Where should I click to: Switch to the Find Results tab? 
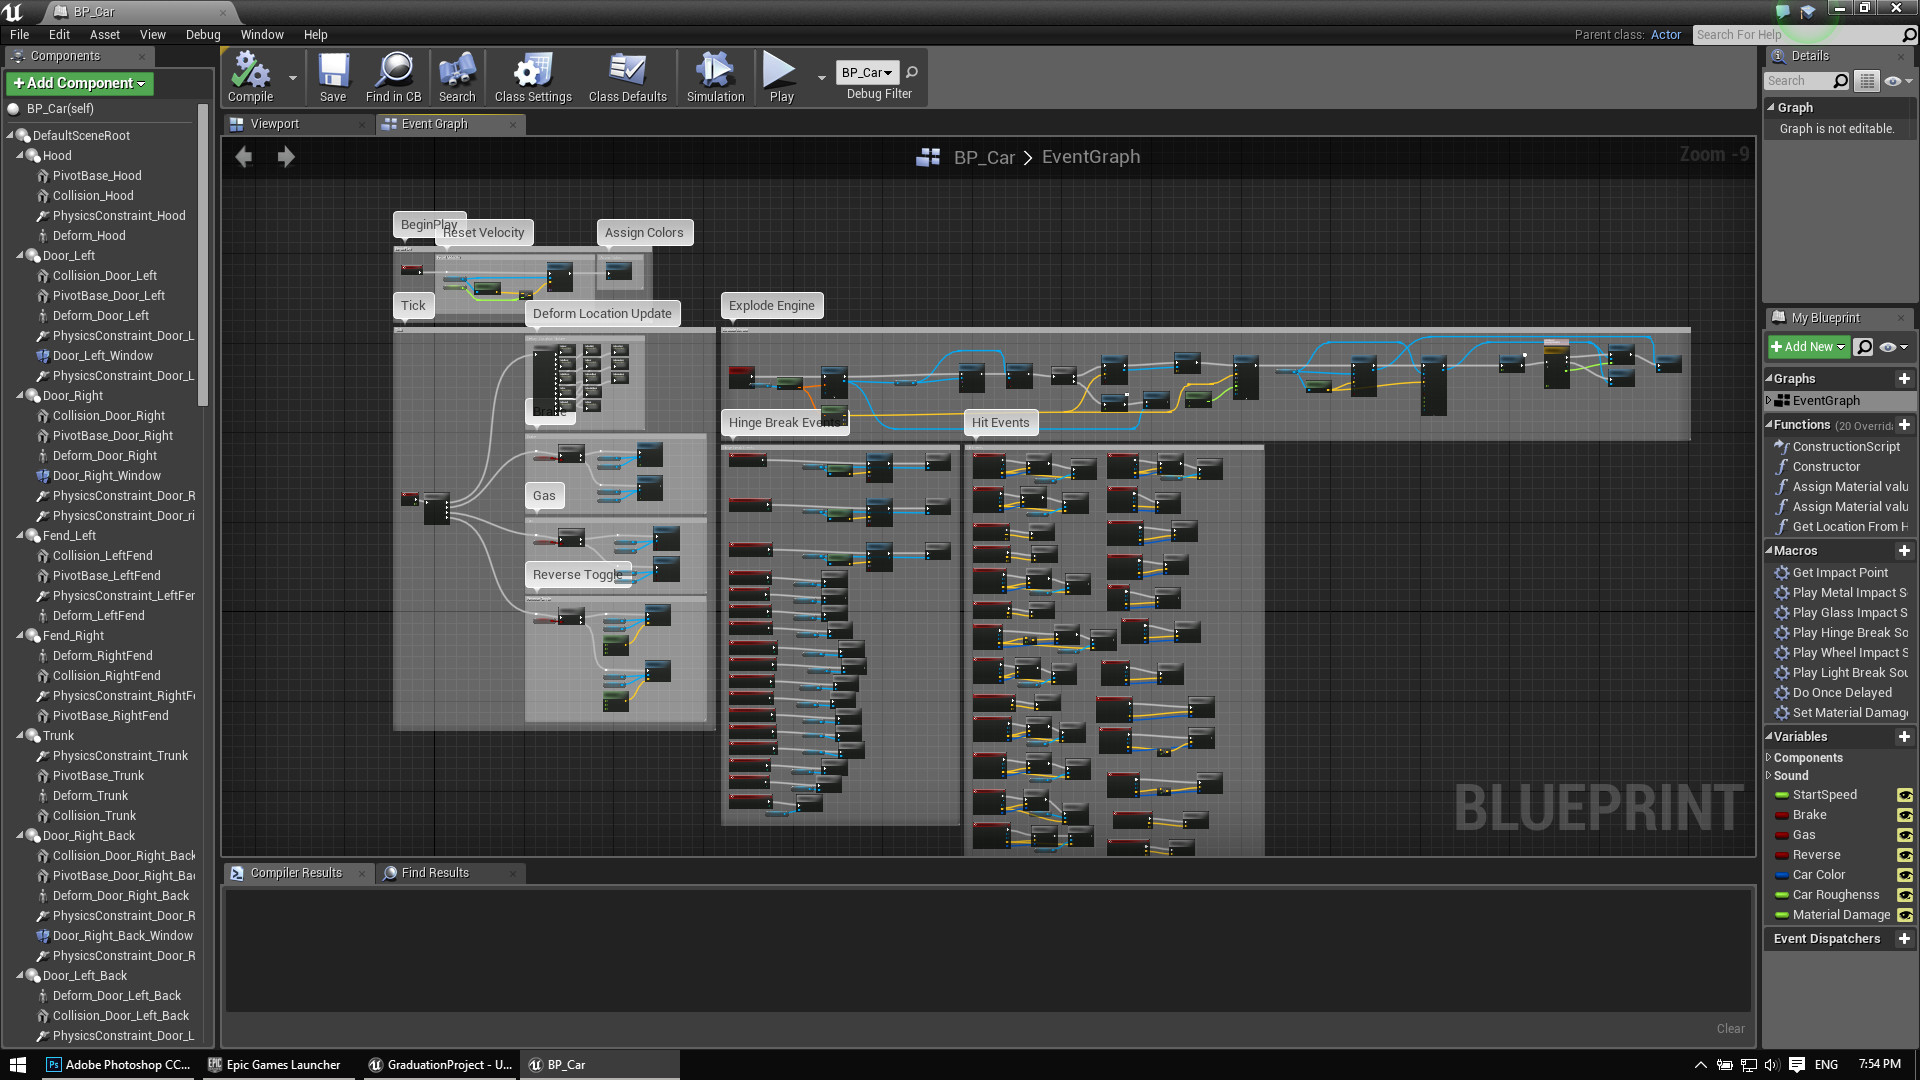point(451,873)
